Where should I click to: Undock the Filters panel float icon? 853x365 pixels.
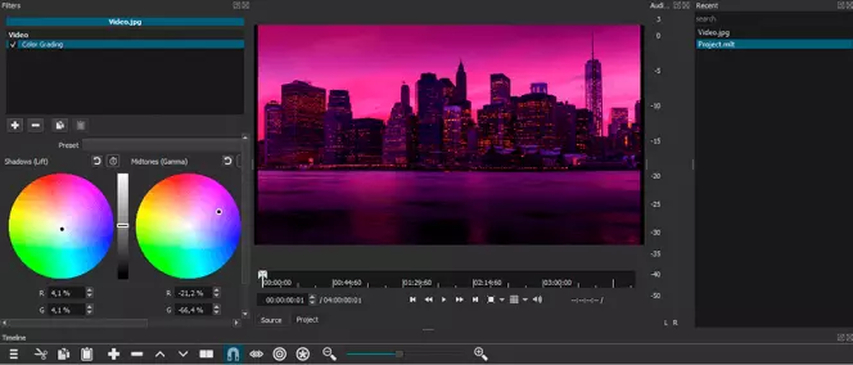pos(237,5)
